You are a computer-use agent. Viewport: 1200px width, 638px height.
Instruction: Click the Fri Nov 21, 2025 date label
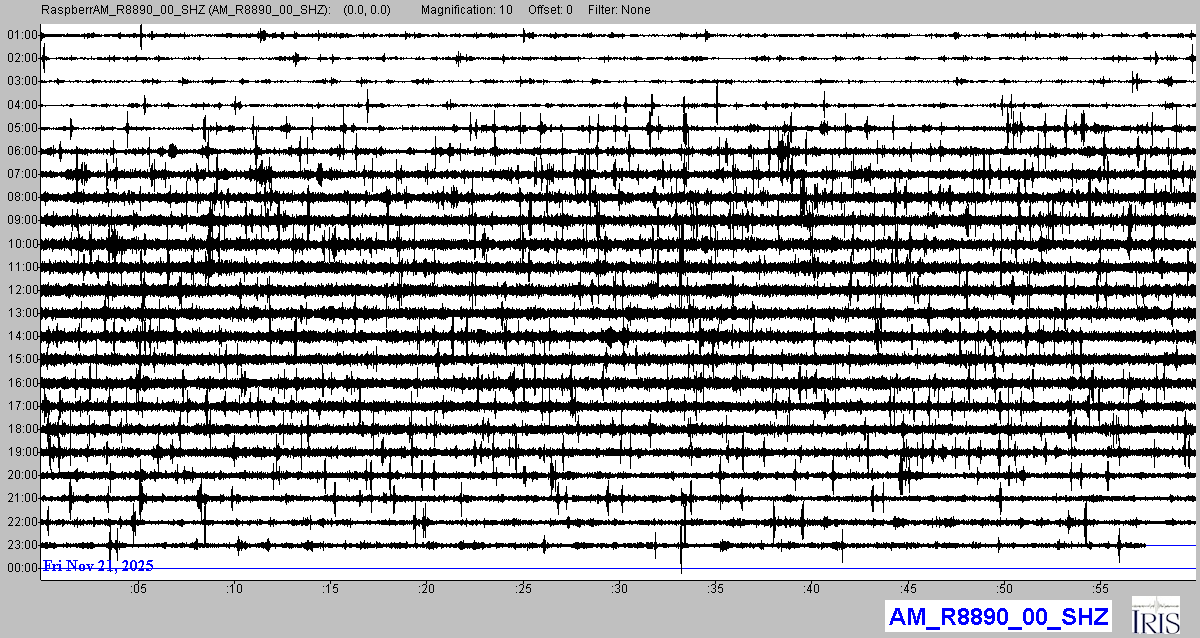pyautogui.click(x=98, y=566)
